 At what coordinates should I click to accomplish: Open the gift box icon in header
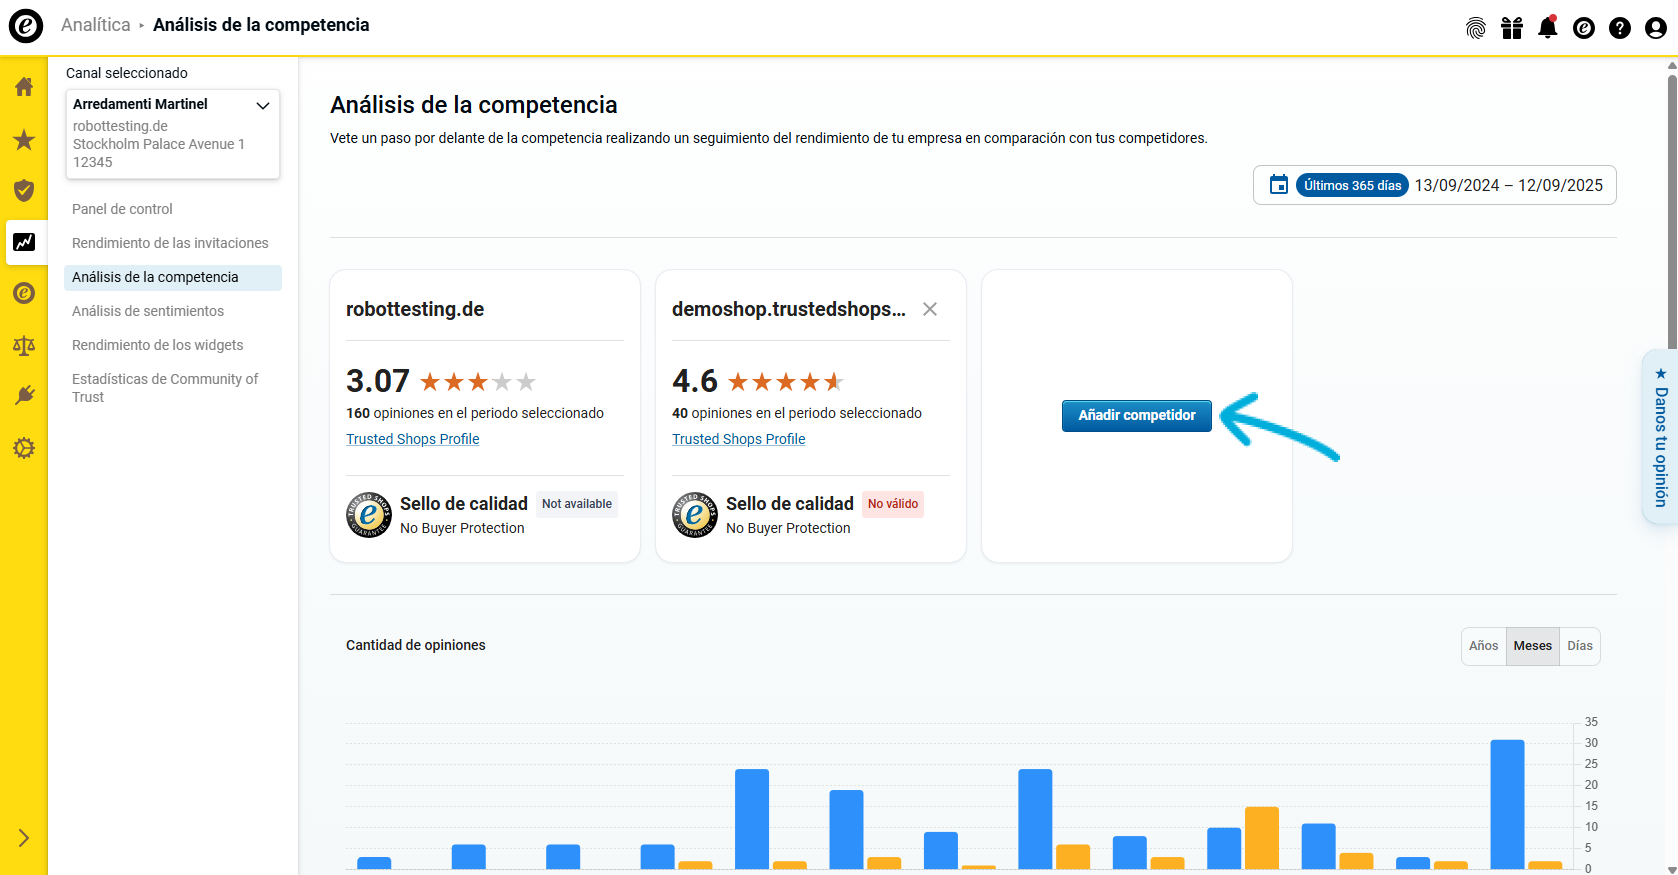pos(1511,28)
